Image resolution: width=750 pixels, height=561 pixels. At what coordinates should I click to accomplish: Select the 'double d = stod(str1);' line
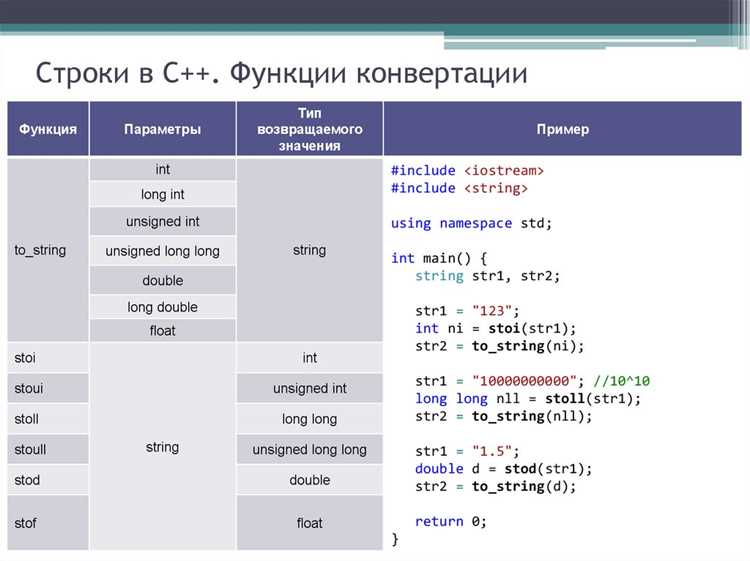point(504,469)
